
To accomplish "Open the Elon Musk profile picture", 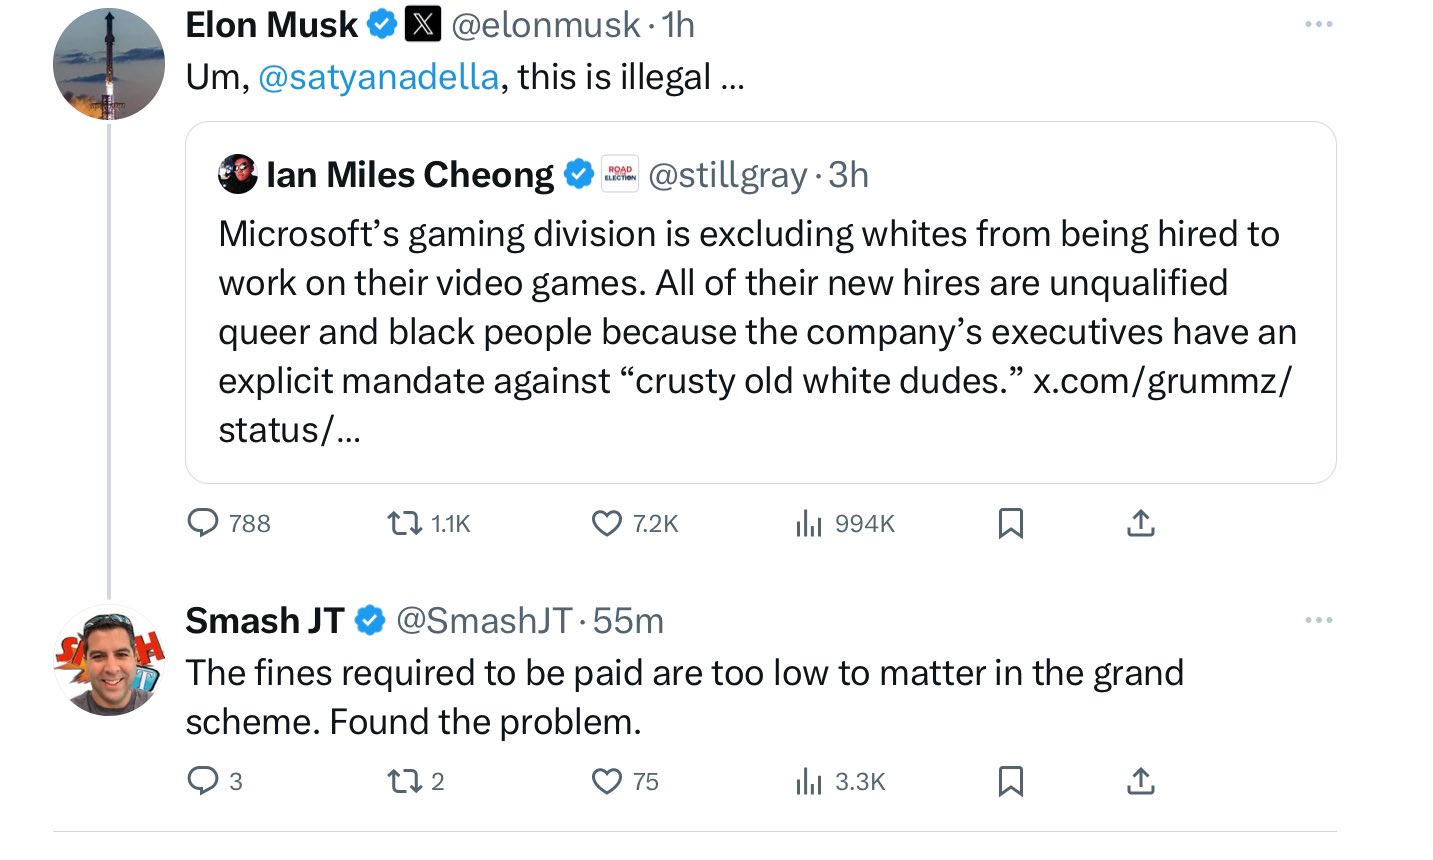I will 109,64.
